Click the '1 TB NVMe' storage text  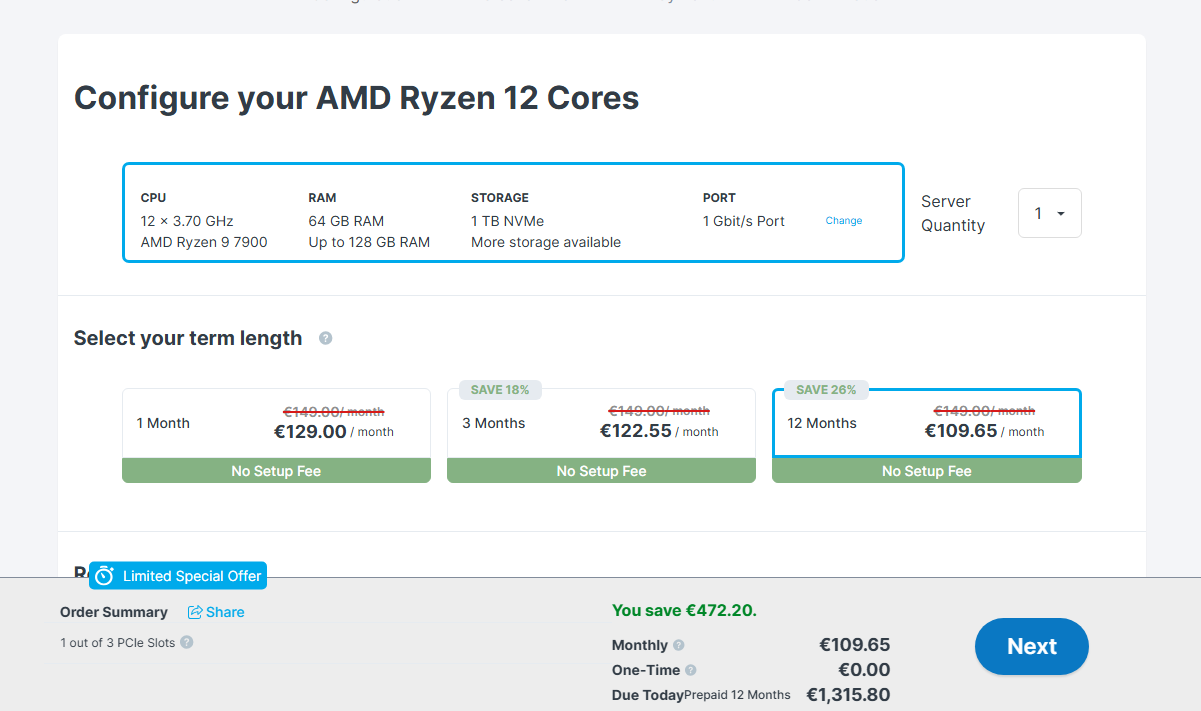pyautogui.click(x=508, y=221)
